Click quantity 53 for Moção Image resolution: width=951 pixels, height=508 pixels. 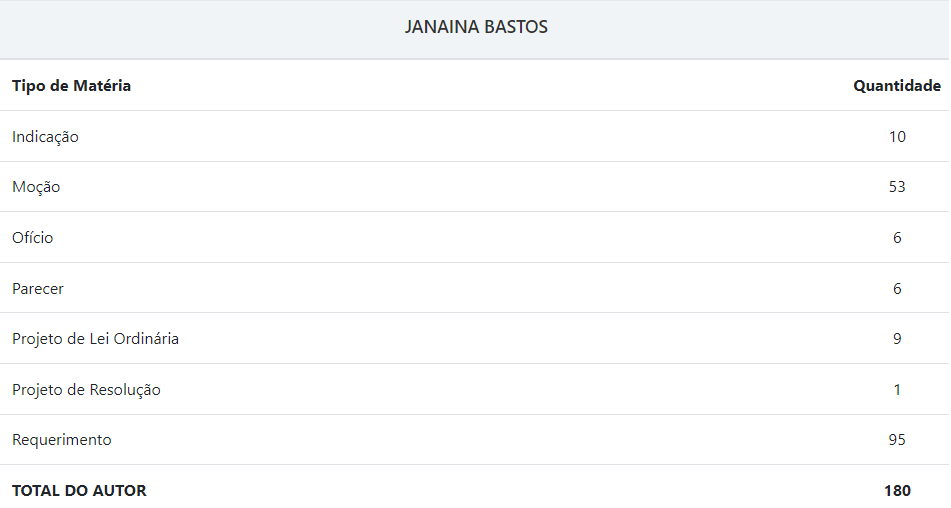pyautogui.click(x=896, y=187)
